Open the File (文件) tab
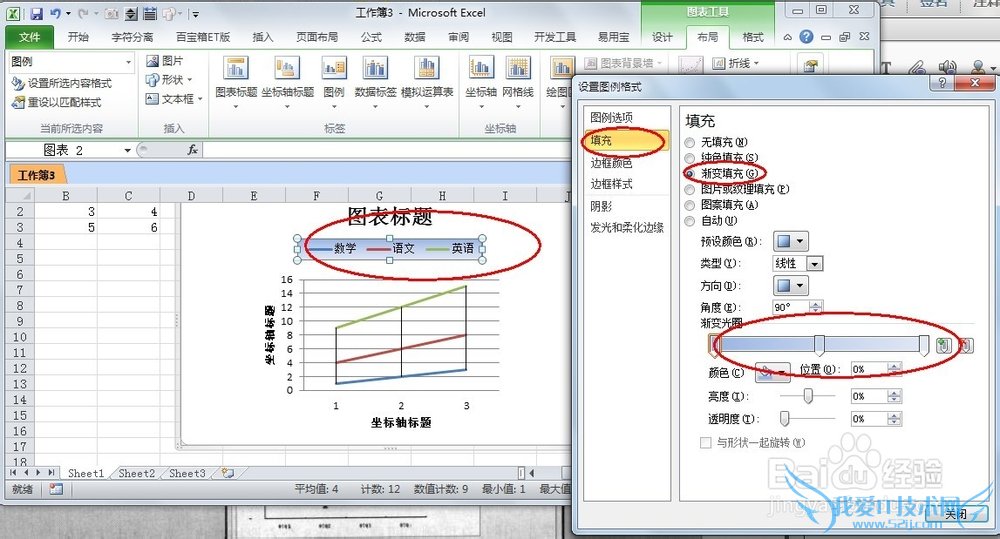Image resolution: width=1000 pixels, height=539 pixels. (x=29, y=37)
